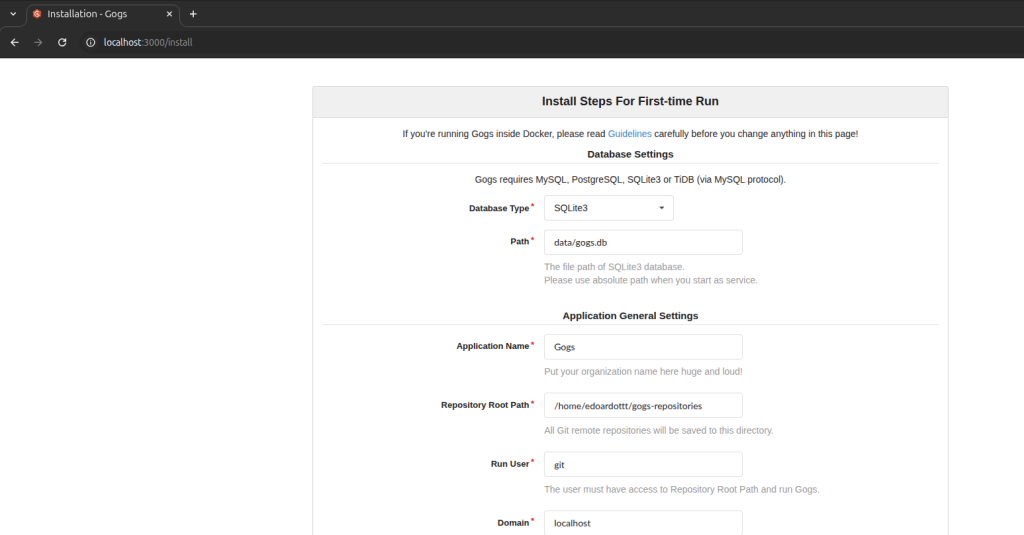
Task: Edit the database Path field
Action: pos(643,242)
